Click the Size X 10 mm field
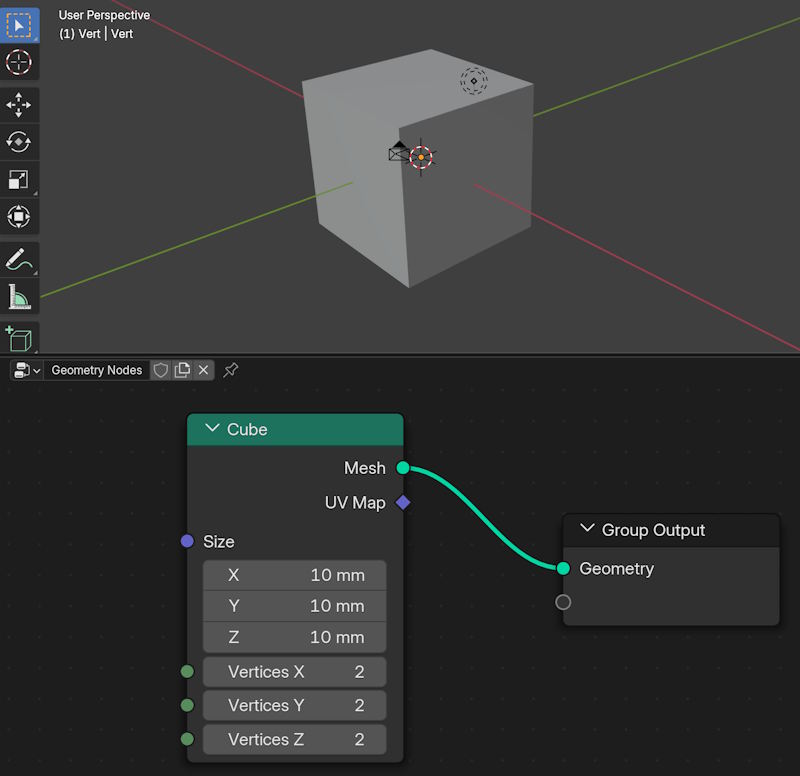800x776 pixels. coord(295,575)
